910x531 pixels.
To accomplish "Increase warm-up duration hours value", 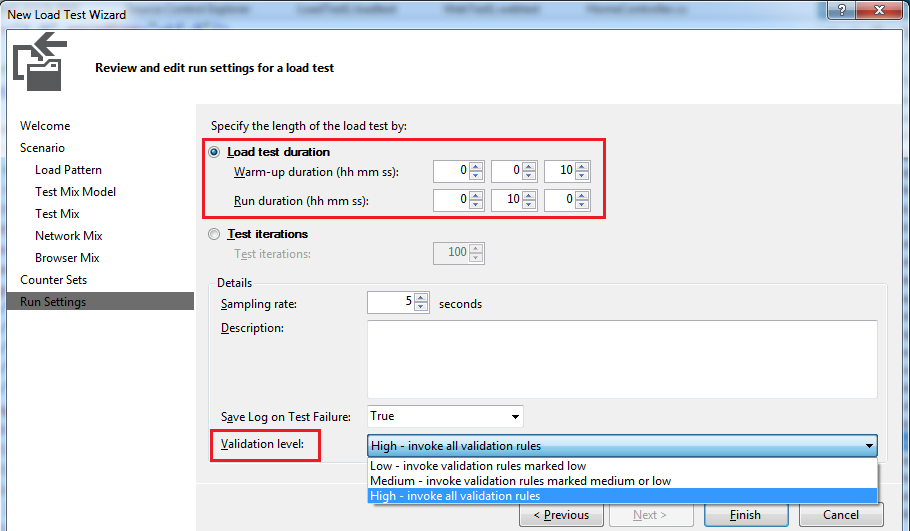I will [x=476, y=166].
